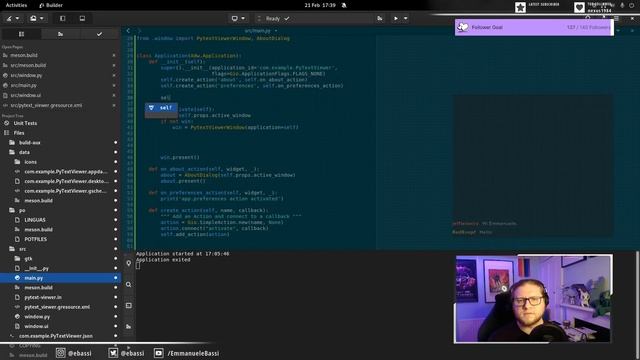
Task: Open the __init__.py file
Action: pyautogui.click(x=60, y=268)
